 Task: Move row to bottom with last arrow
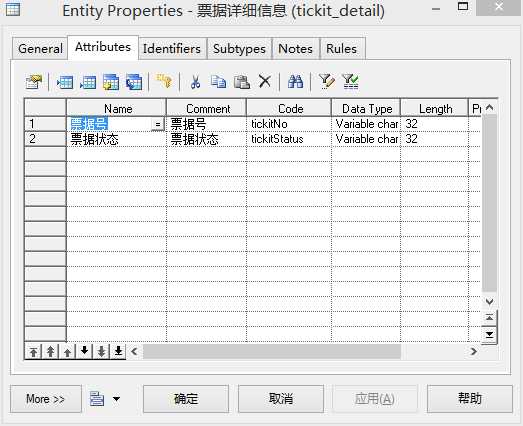118,351
